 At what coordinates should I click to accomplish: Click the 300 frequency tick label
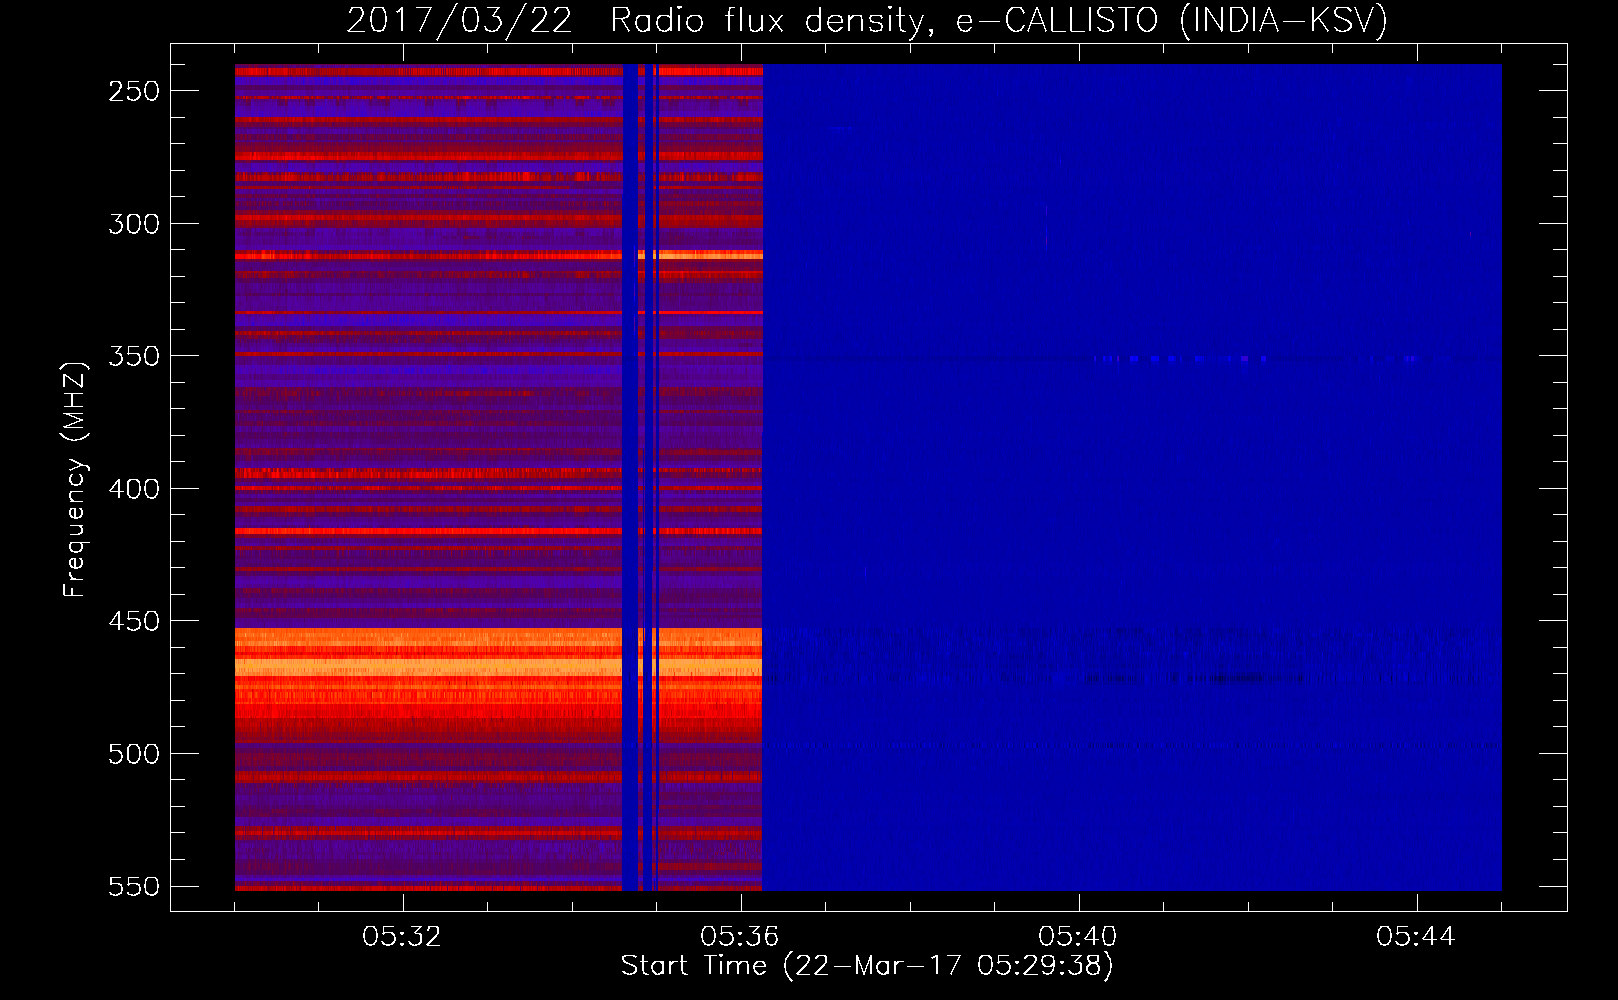pos(134,224)
